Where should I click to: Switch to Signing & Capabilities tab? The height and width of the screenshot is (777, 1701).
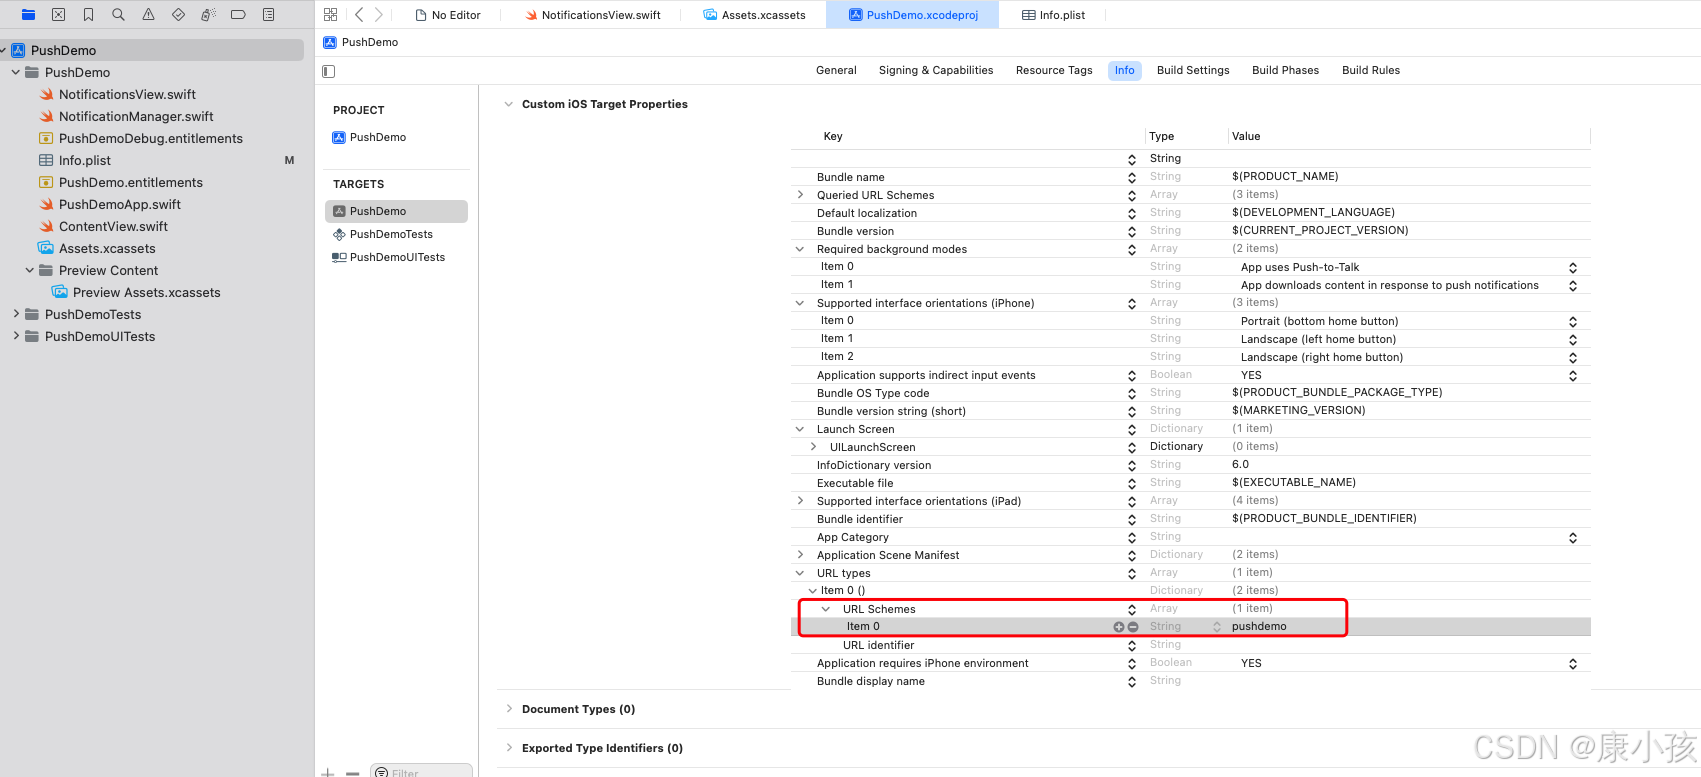click(936, 70)
